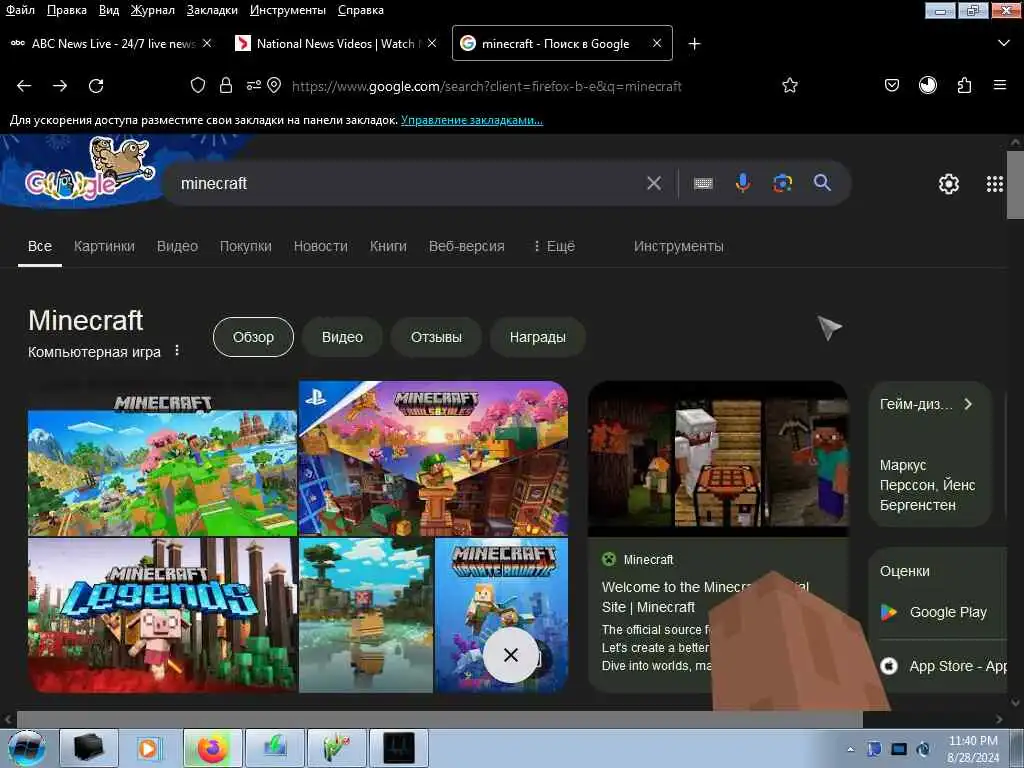Go forward to next page
This screenshot has width=1024, height=768.
pos(60,86)
